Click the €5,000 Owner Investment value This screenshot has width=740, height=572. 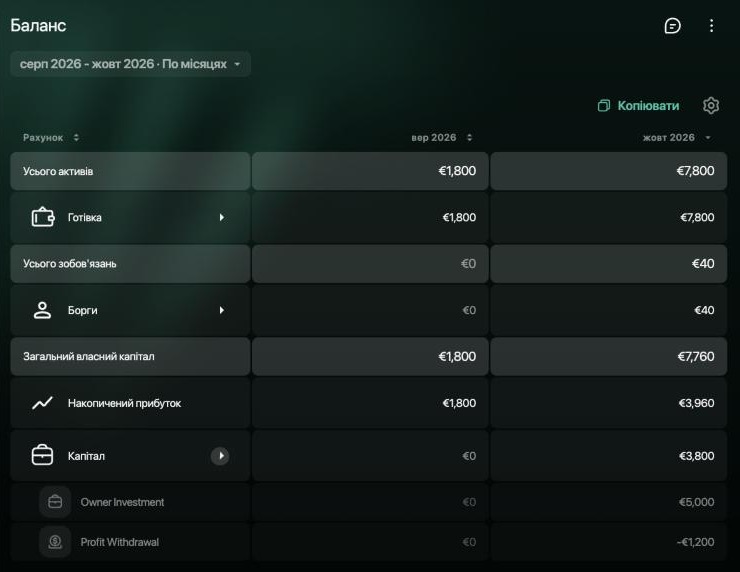coord(696,502)
